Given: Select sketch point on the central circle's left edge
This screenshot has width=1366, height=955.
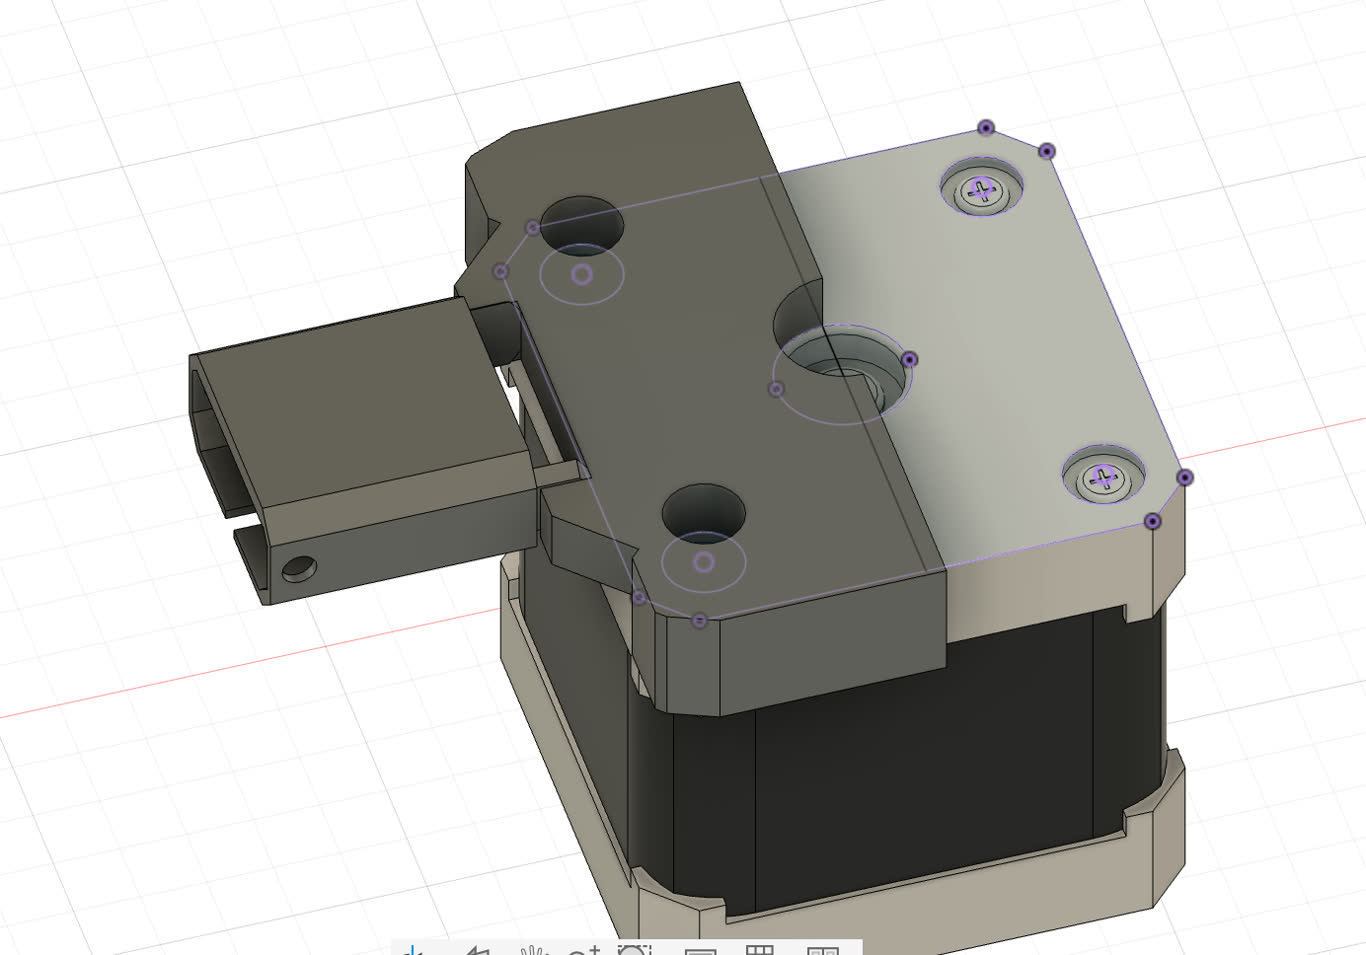Looking at the screenshot, I should [x=776, y=388].
